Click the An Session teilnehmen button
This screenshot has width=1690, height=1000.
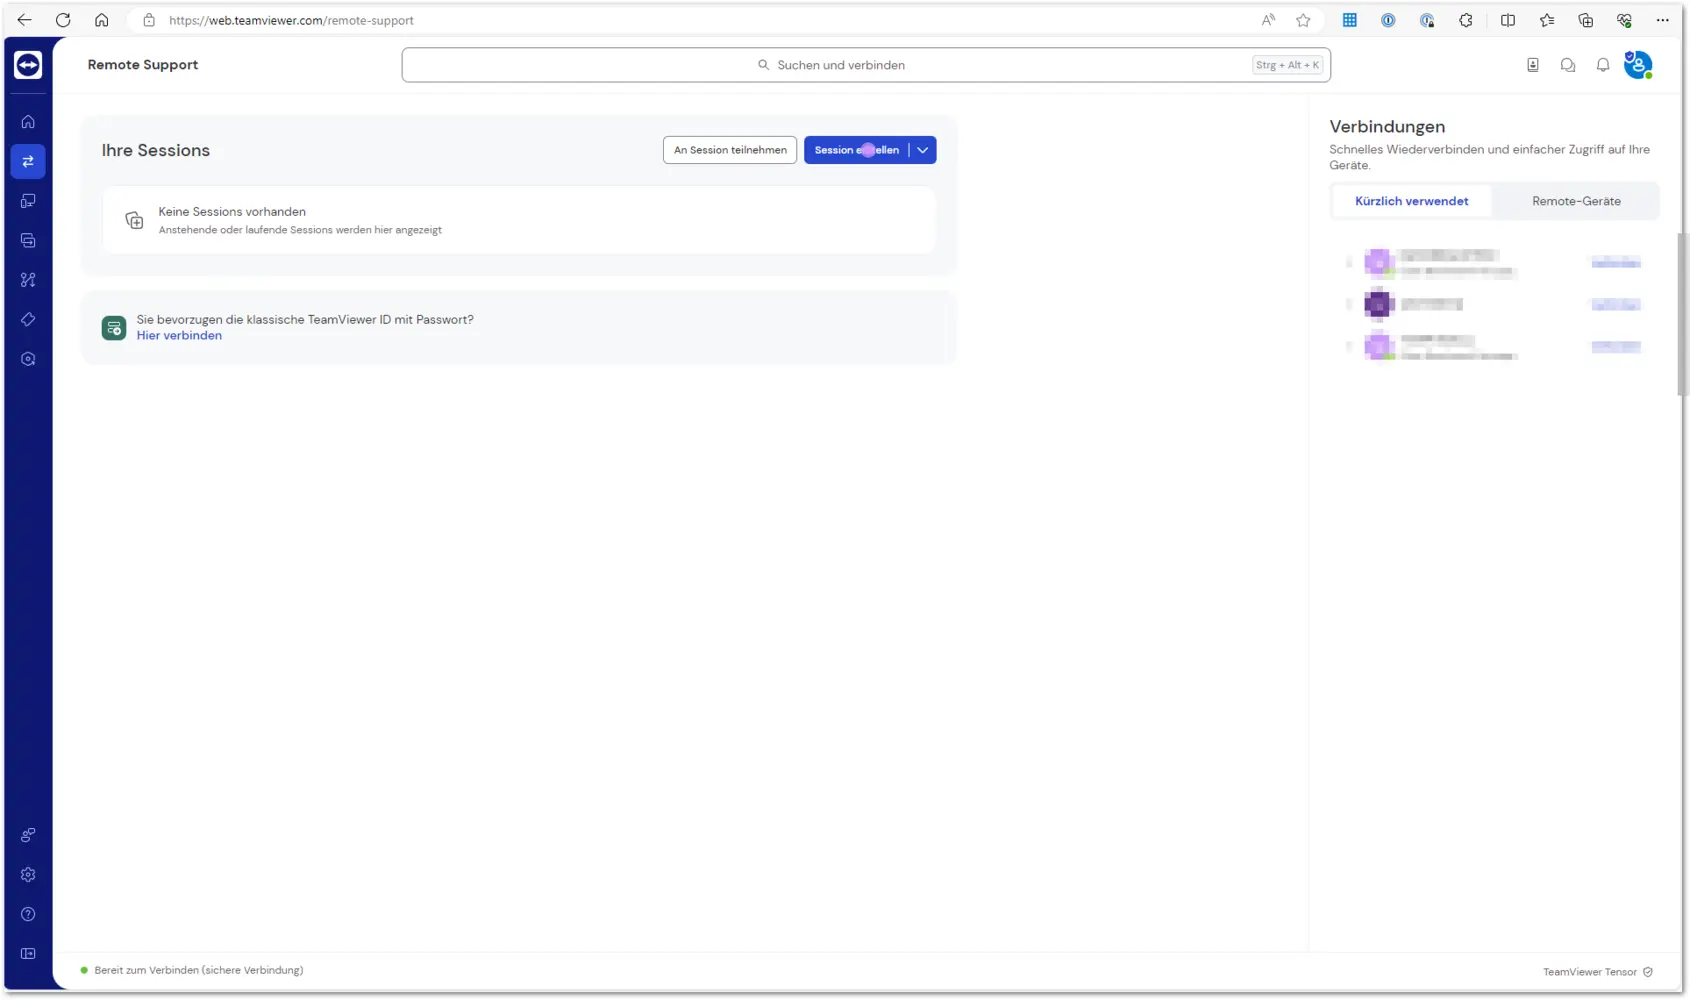(730, 150)
